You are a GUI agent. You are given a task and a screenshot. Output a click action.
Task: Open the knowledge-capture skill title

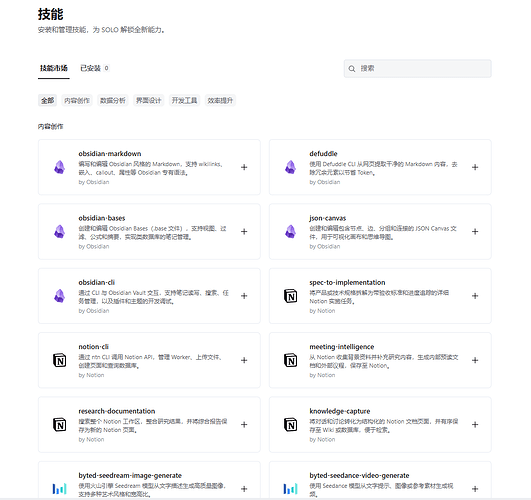[340, 411]
